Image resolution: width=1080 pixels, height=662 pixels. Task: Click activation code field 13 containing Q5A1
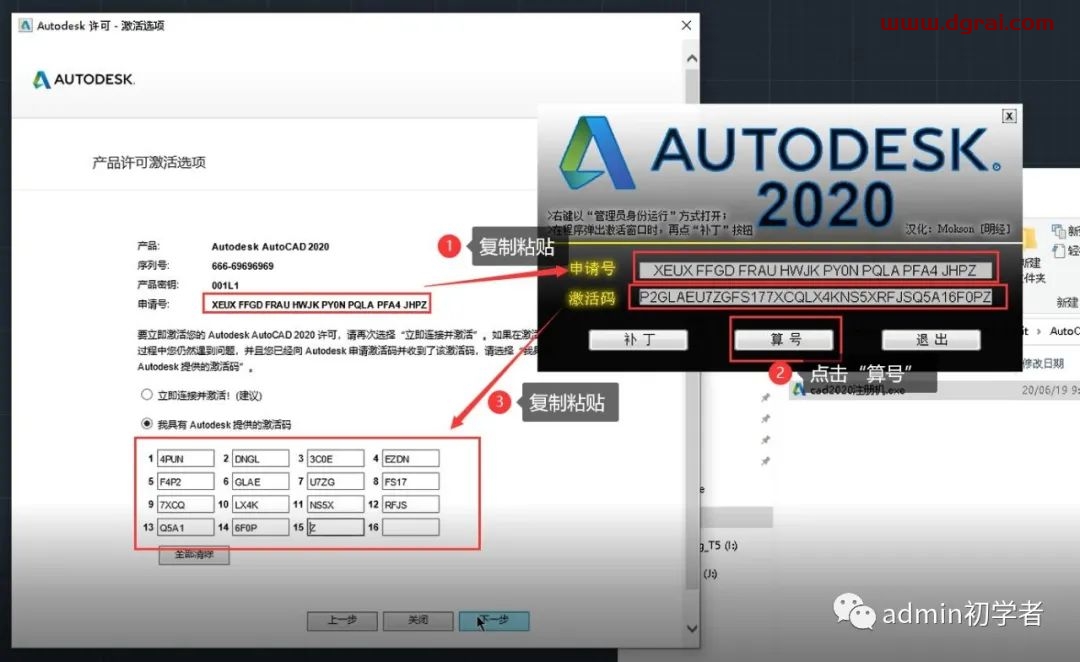185,527
